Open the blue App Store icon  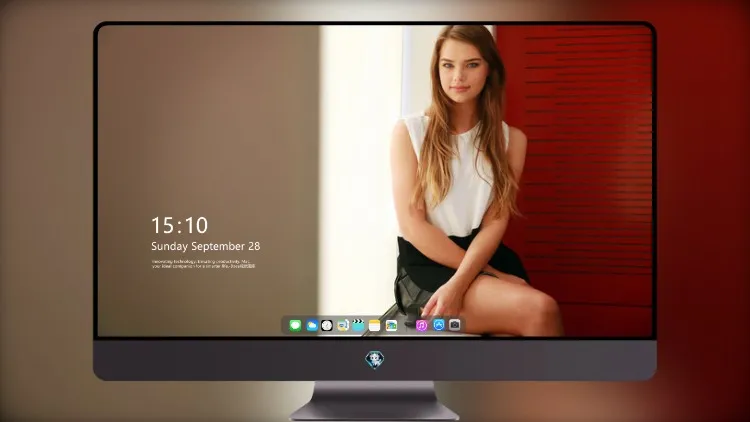coord(439,325)
